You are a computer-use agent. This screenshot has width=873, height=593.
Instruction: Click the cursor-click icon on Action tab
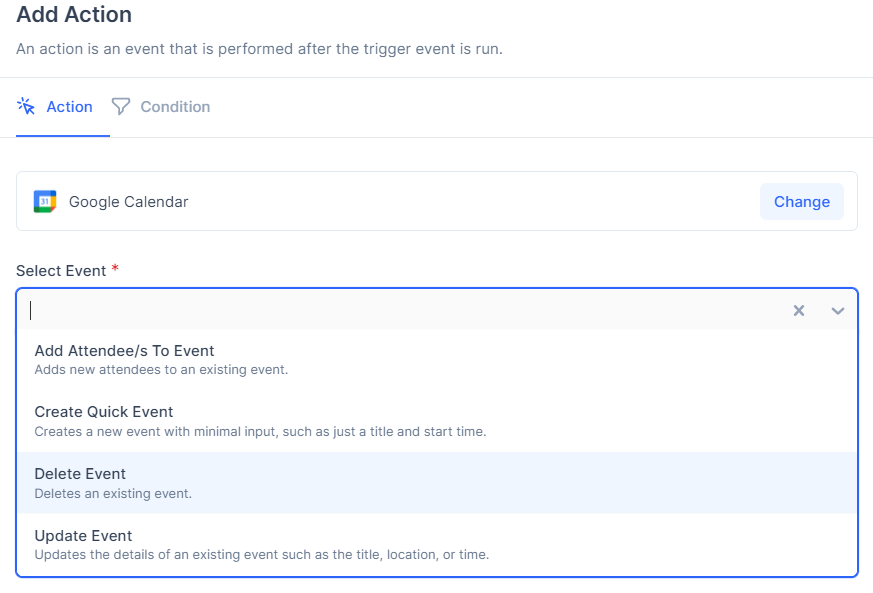(x=26, y=106)
